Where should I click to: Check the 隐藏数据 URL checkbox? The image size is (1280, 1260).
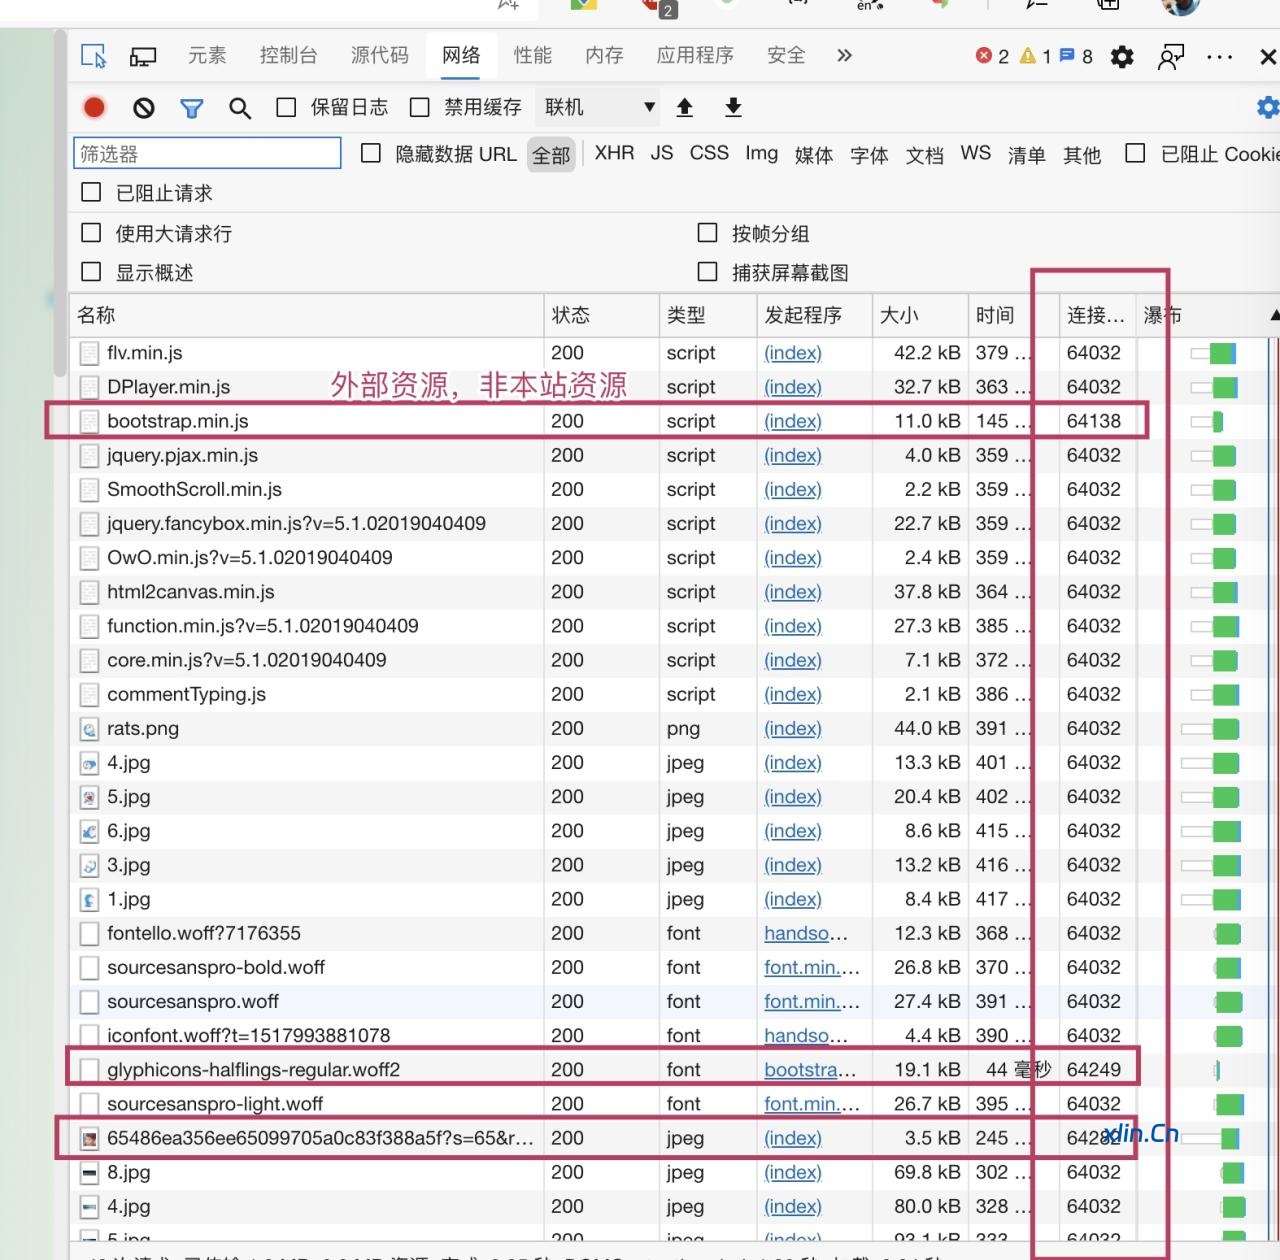(x=371, y=153)
